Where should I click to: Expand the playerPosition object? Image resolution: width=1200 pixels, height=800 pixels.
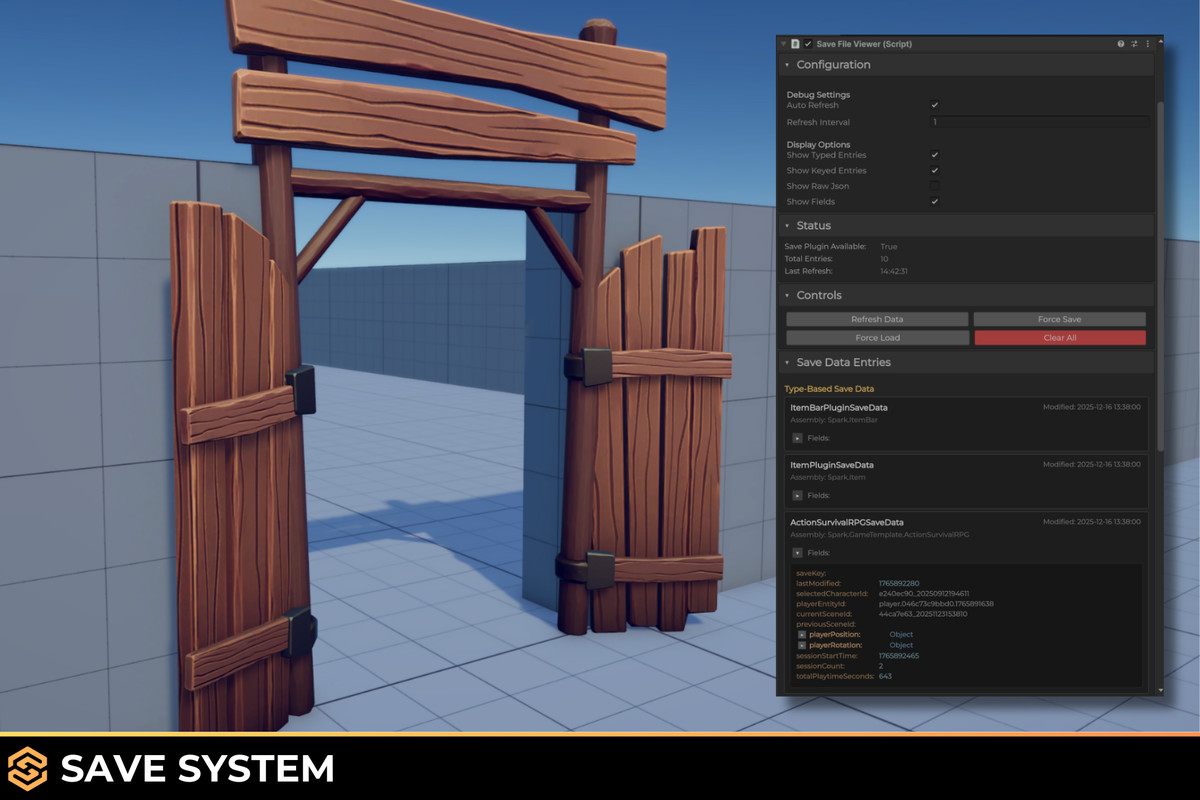pos(802,633)
